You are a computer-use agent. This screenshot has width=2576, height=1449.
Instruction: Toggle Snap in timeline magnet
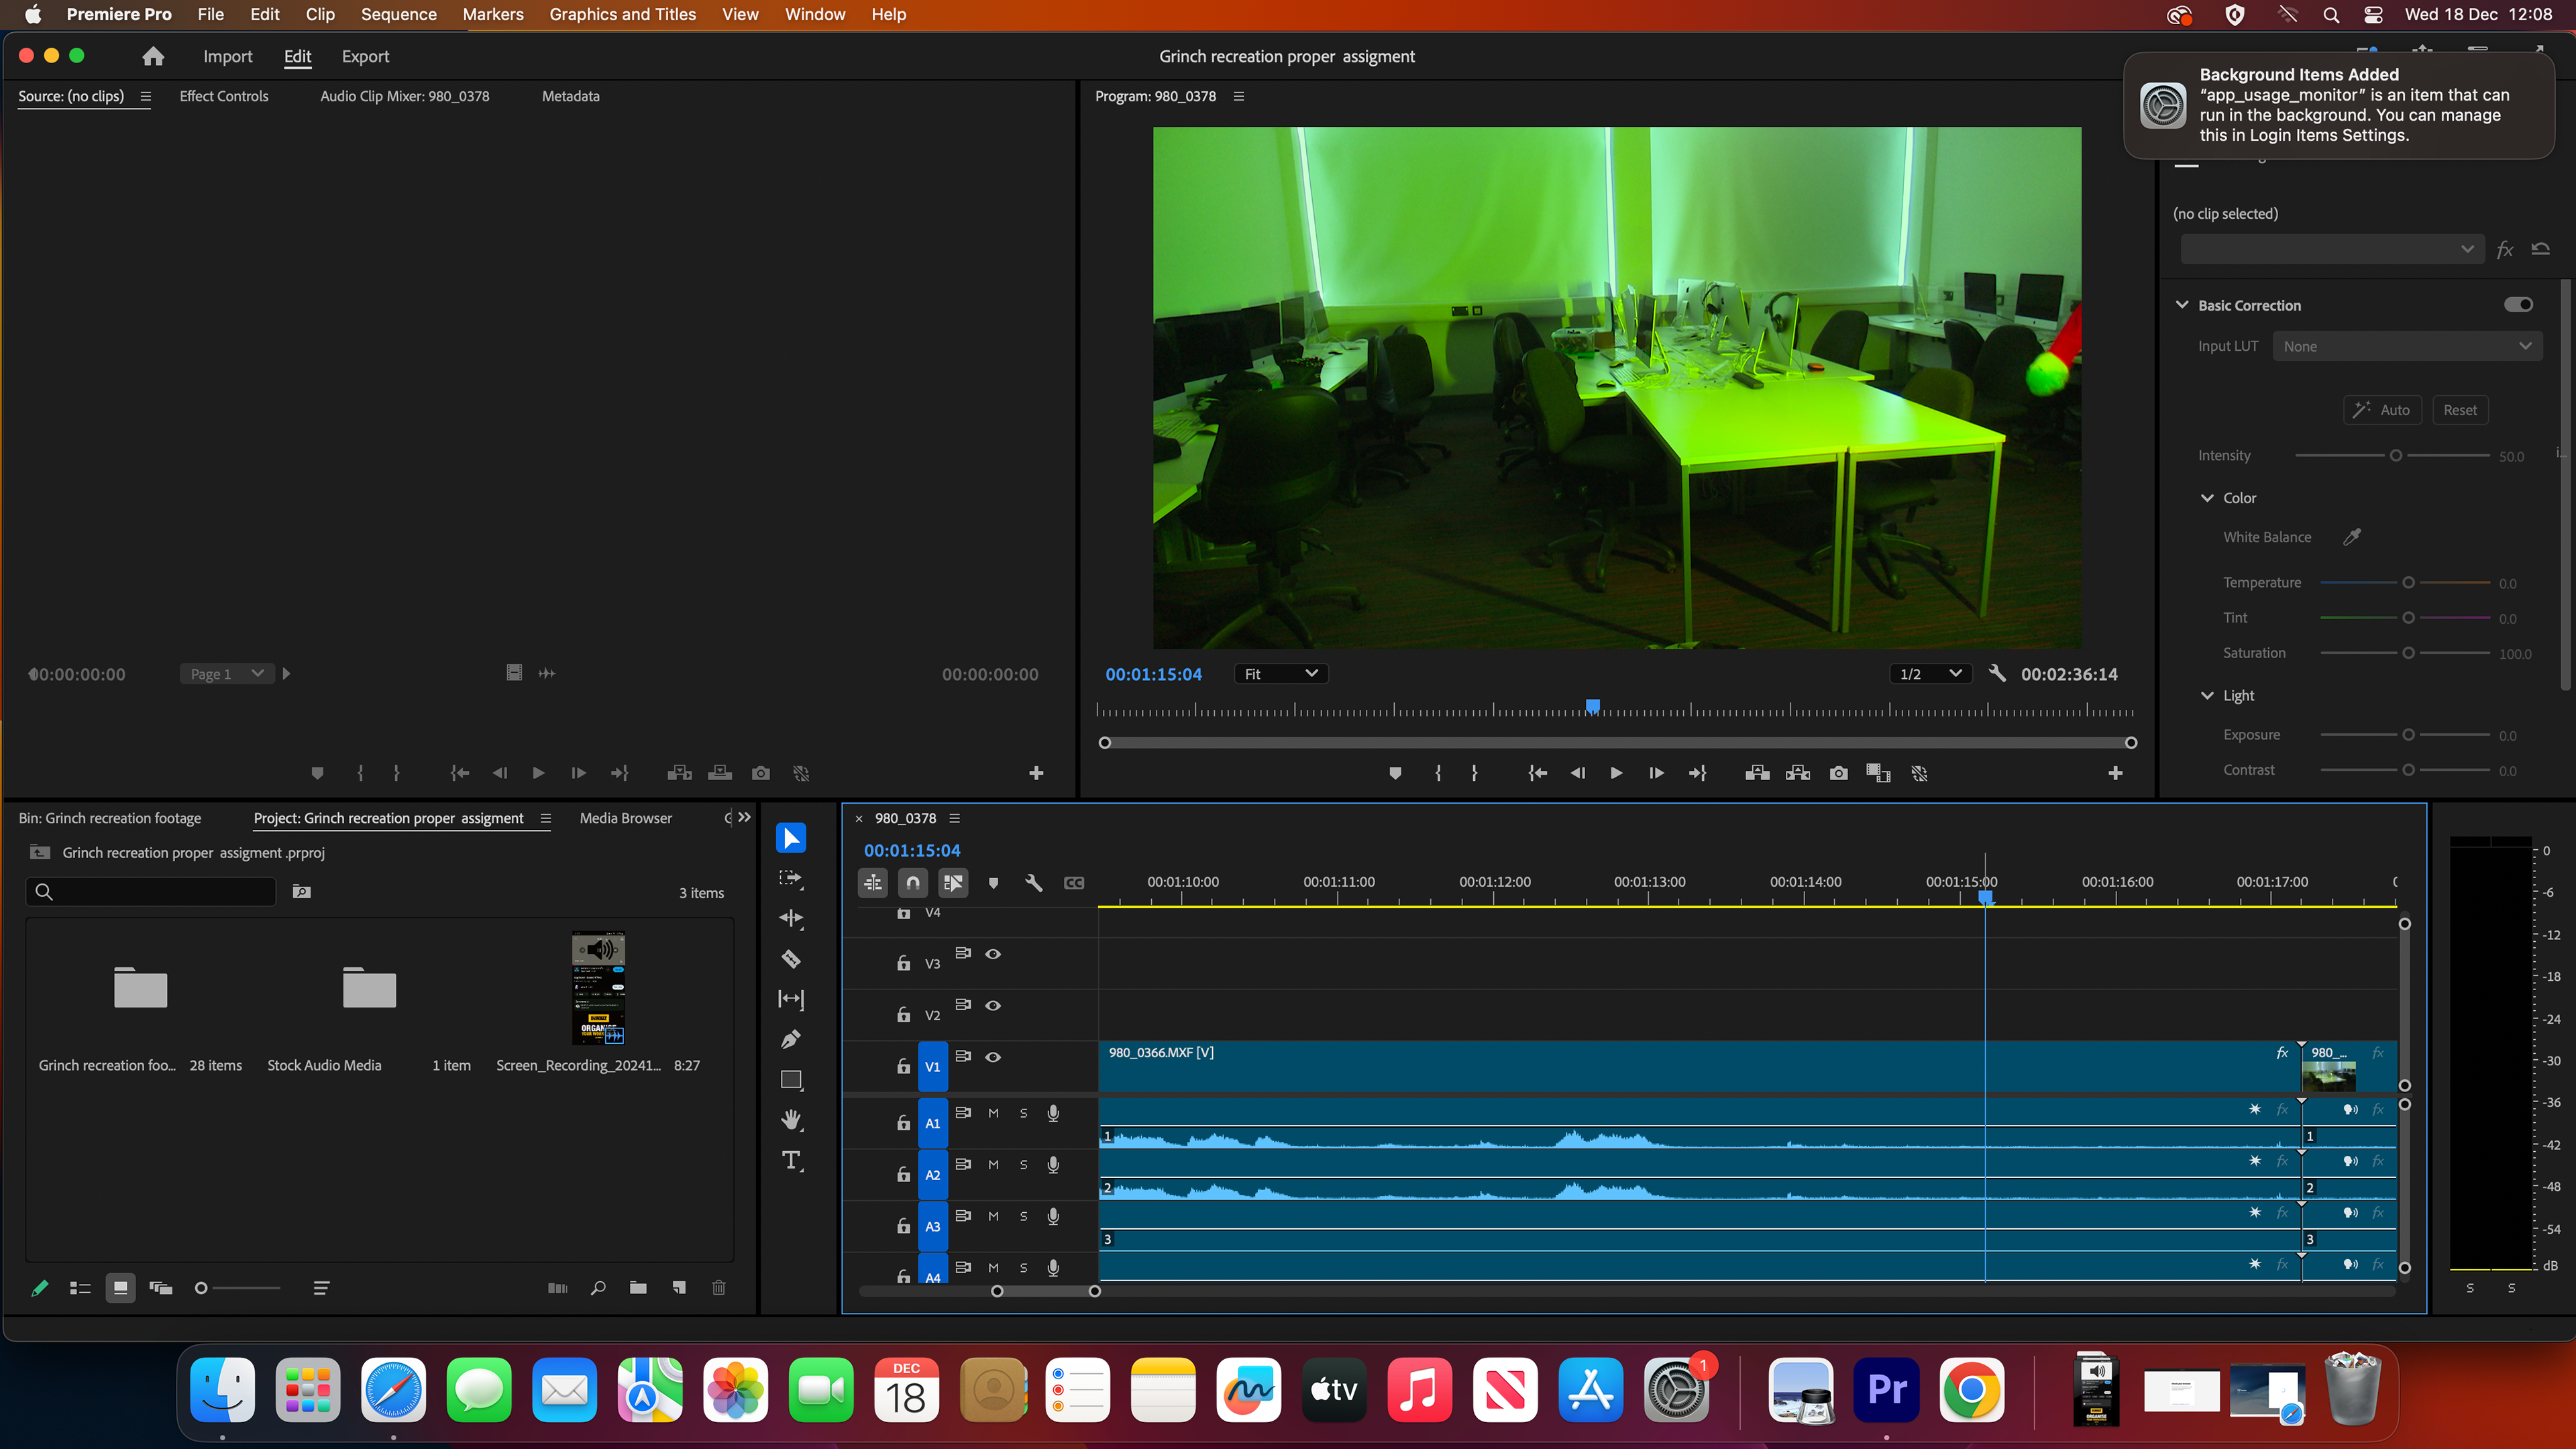pos(912,883)
